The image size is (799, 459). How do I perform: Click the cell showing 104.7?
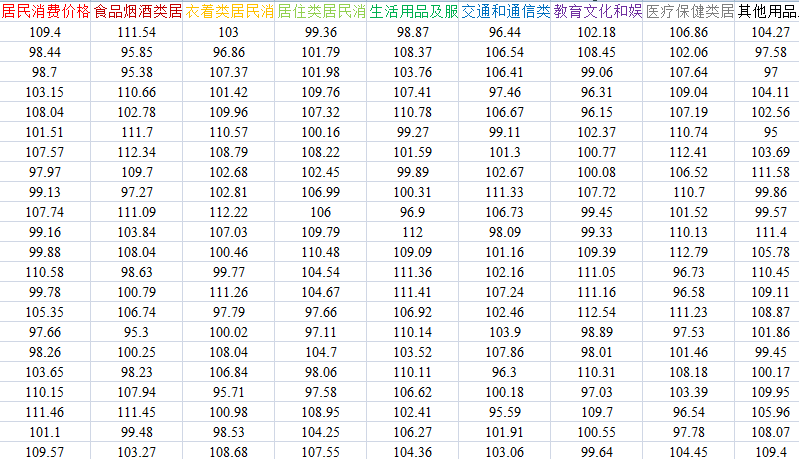pos(321,352)
